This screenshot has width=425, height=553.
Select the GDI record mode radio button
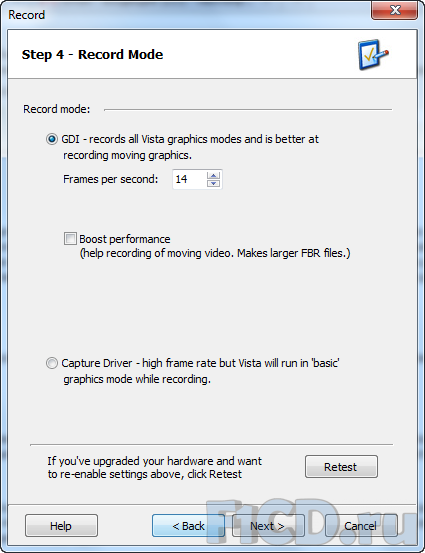point(52,139)
